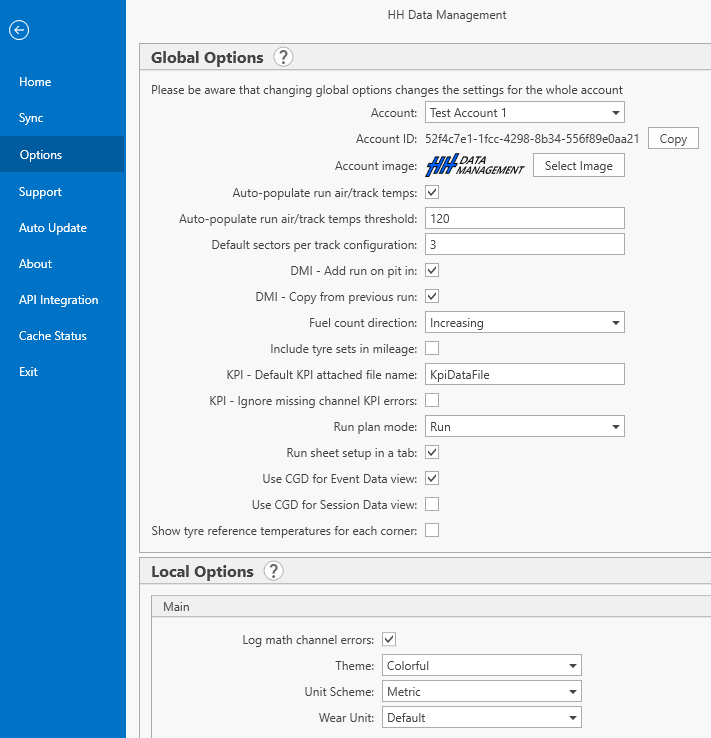
Task: Open the Run plan mode dropdown
Action: tap(524, 427)
